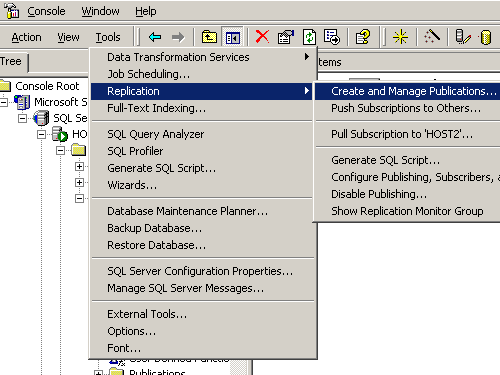Click the Help question mark icon

363,37
